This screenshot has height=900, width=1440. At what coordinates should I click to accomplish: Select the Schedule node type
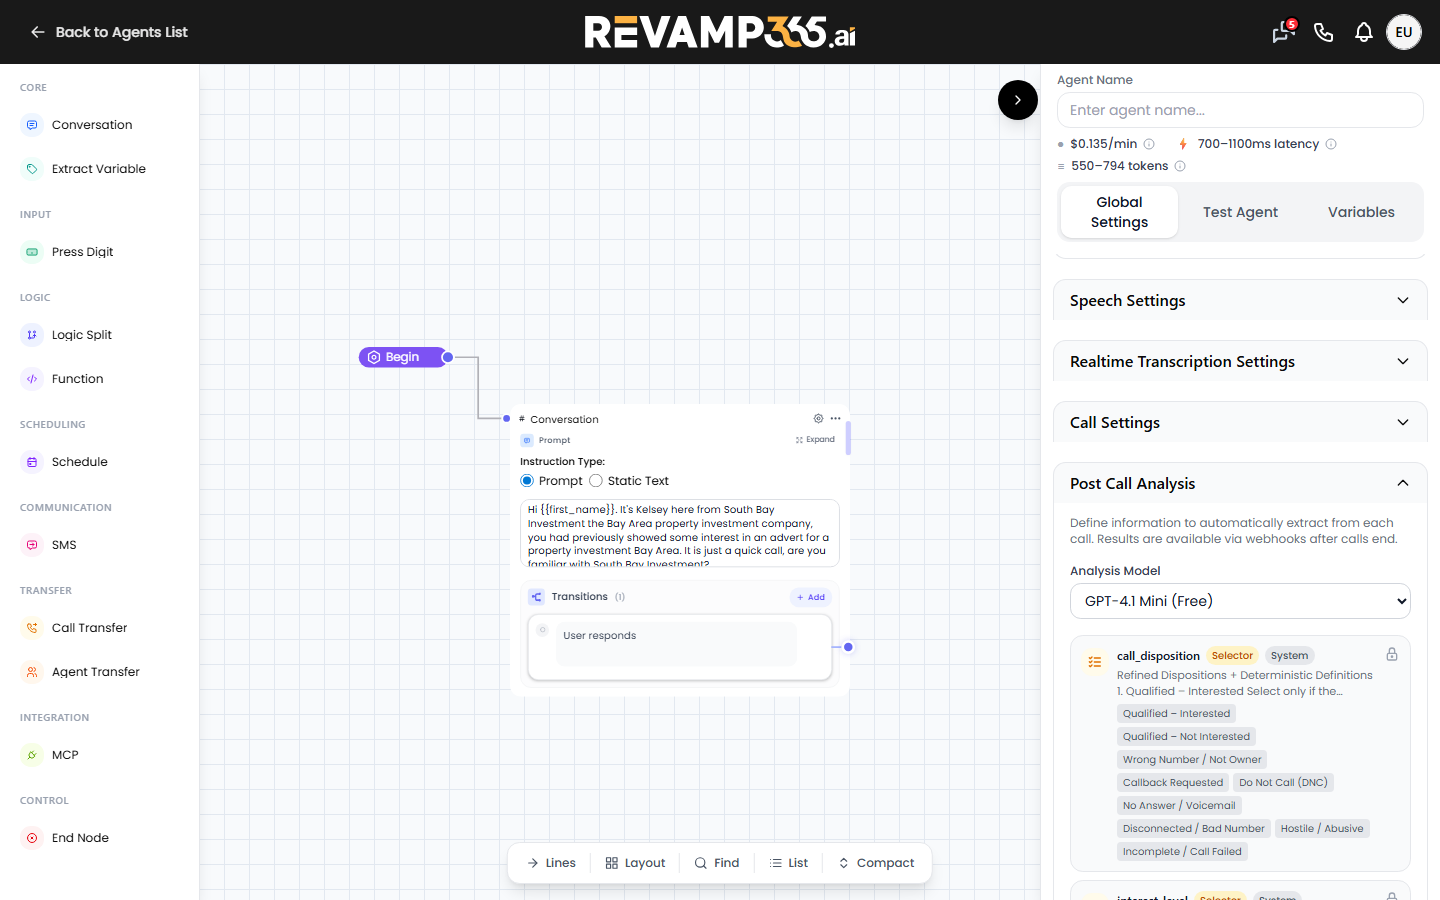pos(80,462)
